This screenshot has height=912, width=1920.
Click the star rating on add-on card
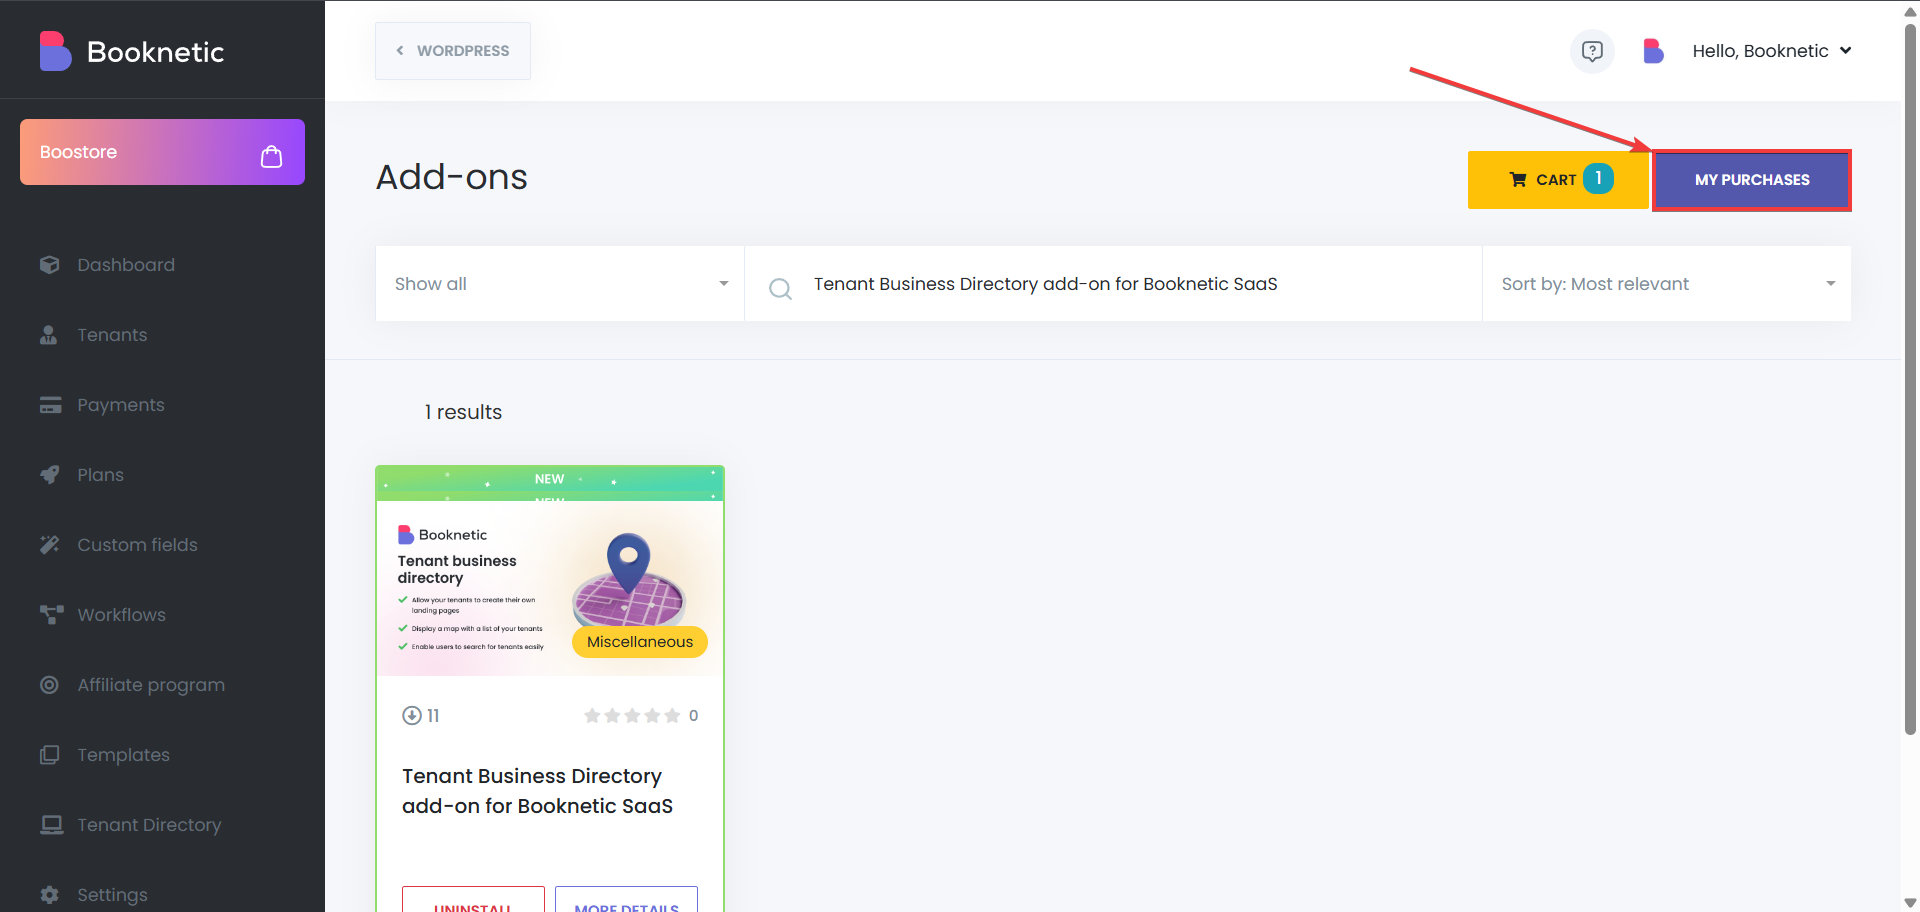tap(632, 715)
